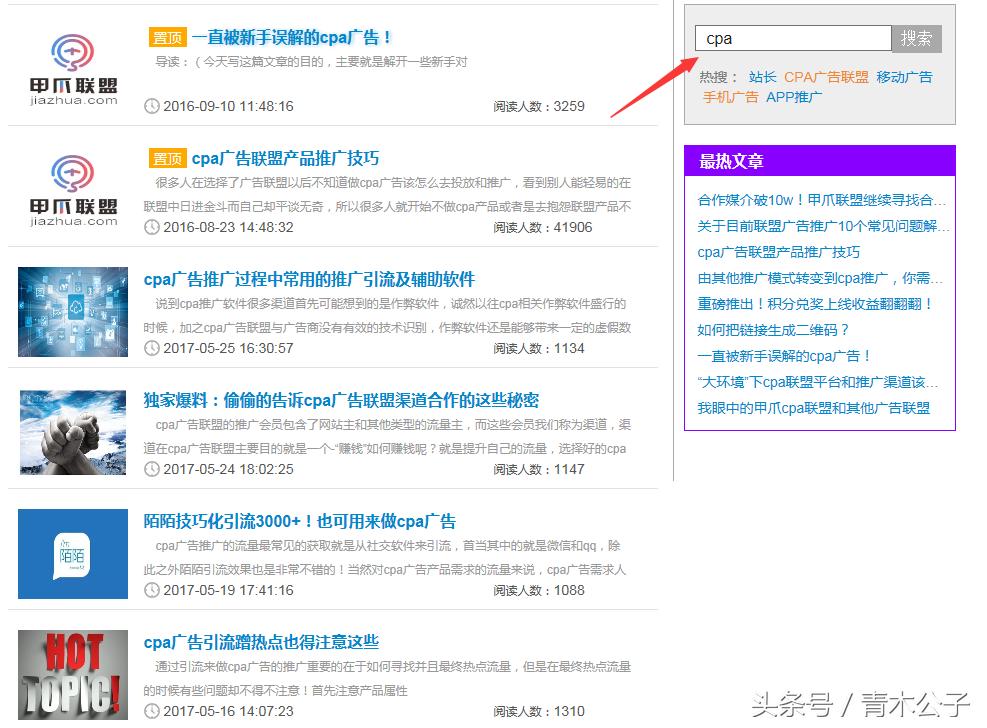Click the 置顶 badge on the first article
Screen dimensions: 987x728
pos(168,37)
